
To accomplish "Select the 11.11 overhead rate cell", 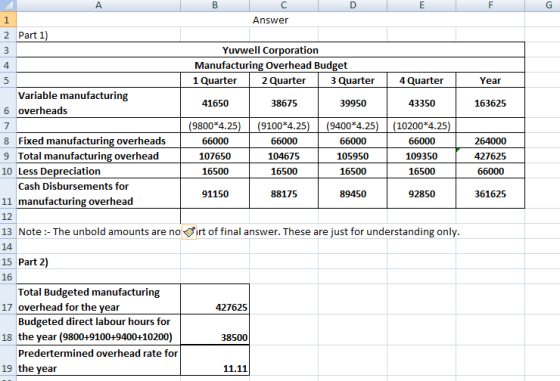I will [215, 361].
